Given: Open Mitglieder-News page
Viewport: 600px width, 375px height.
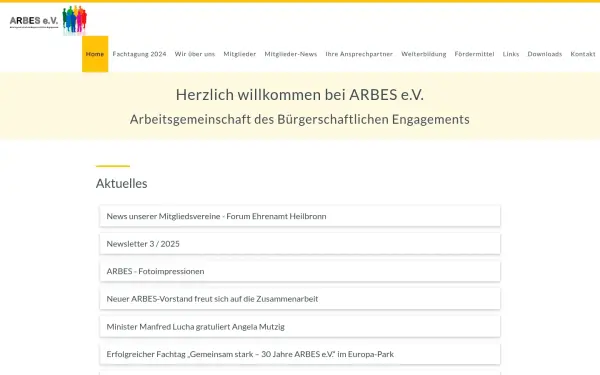Looking at the screenshot, I should point(291,54).
